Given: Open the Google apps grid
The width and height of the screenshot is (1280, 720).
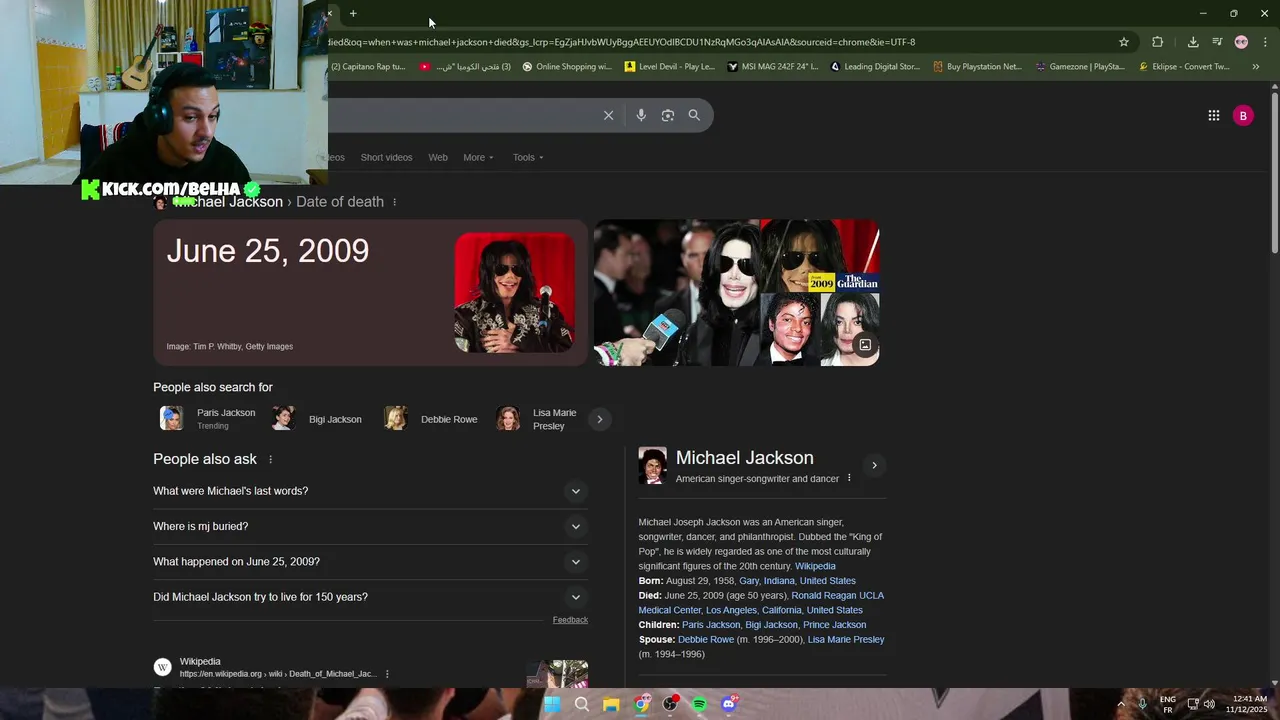Looking at the screenshot, I should tap(1214, 115).
